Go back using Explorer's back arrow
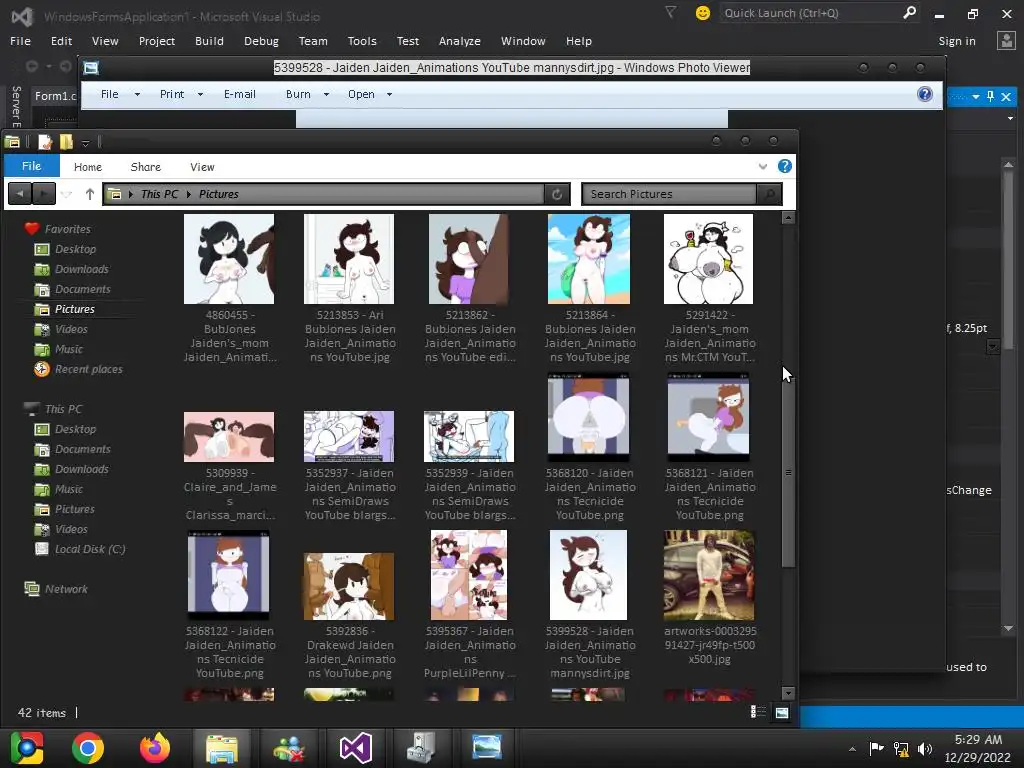Viewport: 1024px width, 768px height. click(x=20, y=194)
